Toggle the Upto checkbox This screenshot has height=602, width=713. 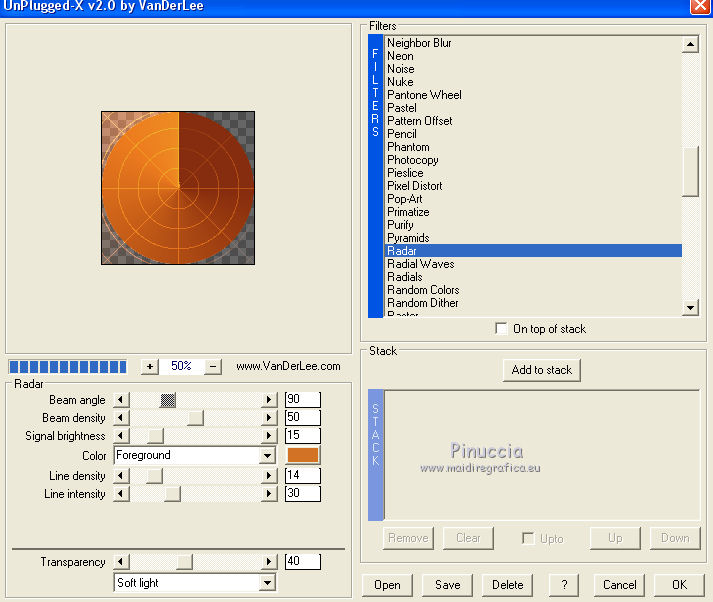(x=528, y=538)
